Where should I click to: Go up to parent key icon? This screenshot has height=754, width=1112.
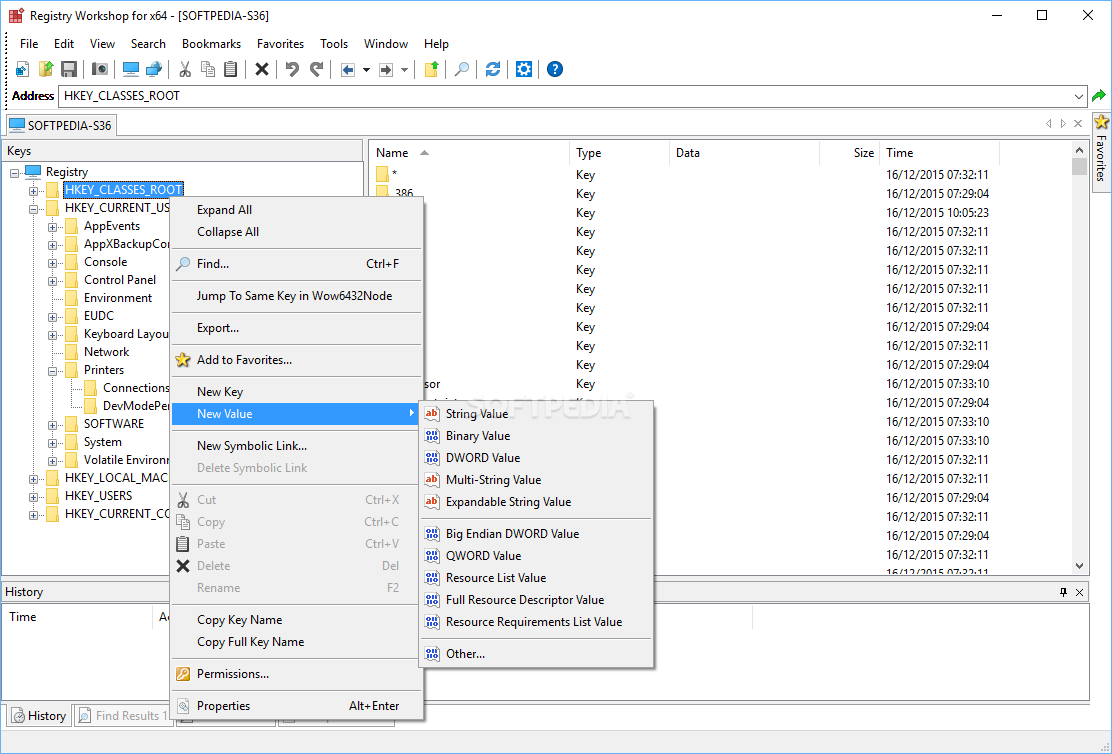click(431, 69)
